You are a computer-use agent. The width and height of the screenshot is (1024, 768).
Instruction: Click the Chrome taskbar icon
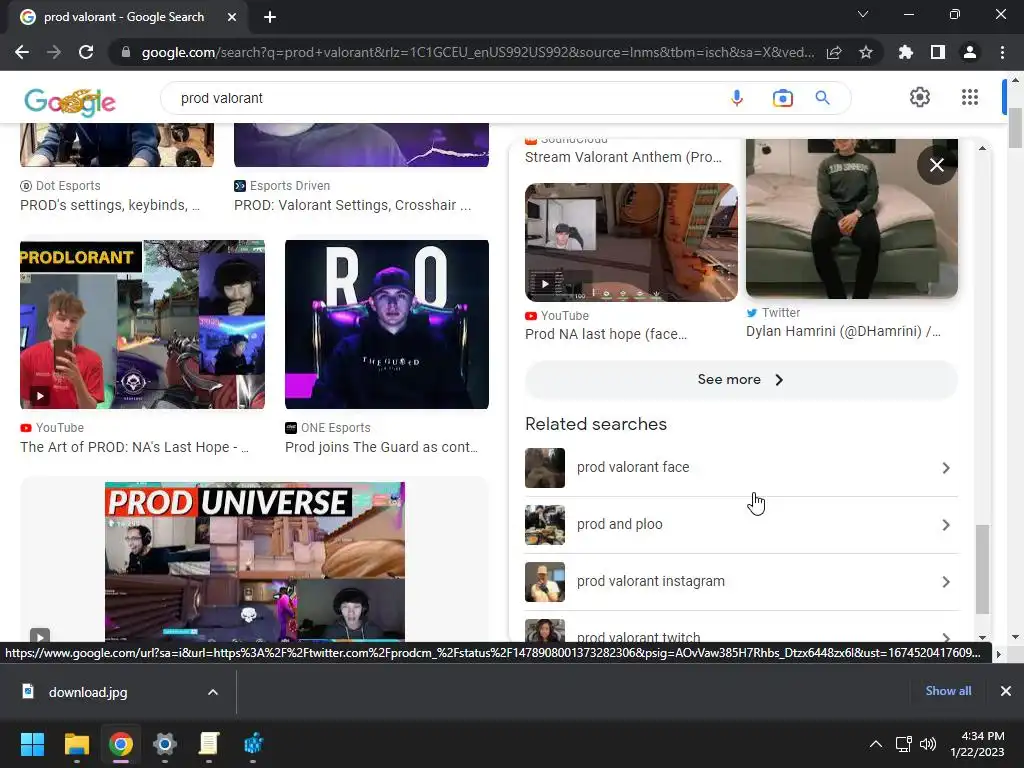tap(121, 744)
